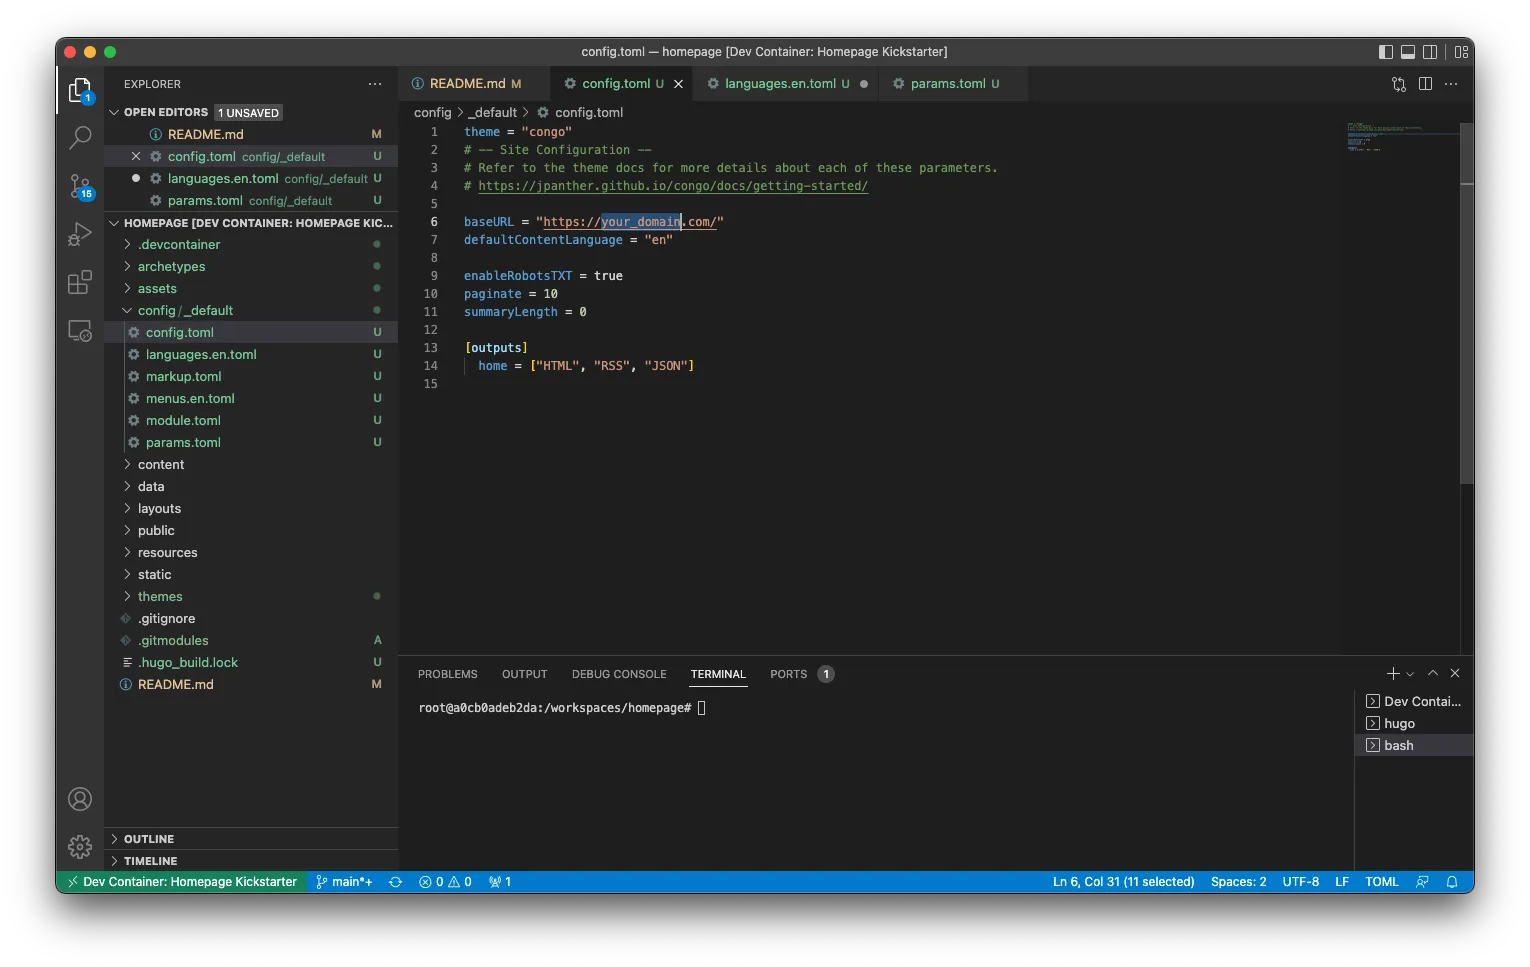Open Run and Debug view
This screenshot has height=967, width=1530.
[80, 234]
